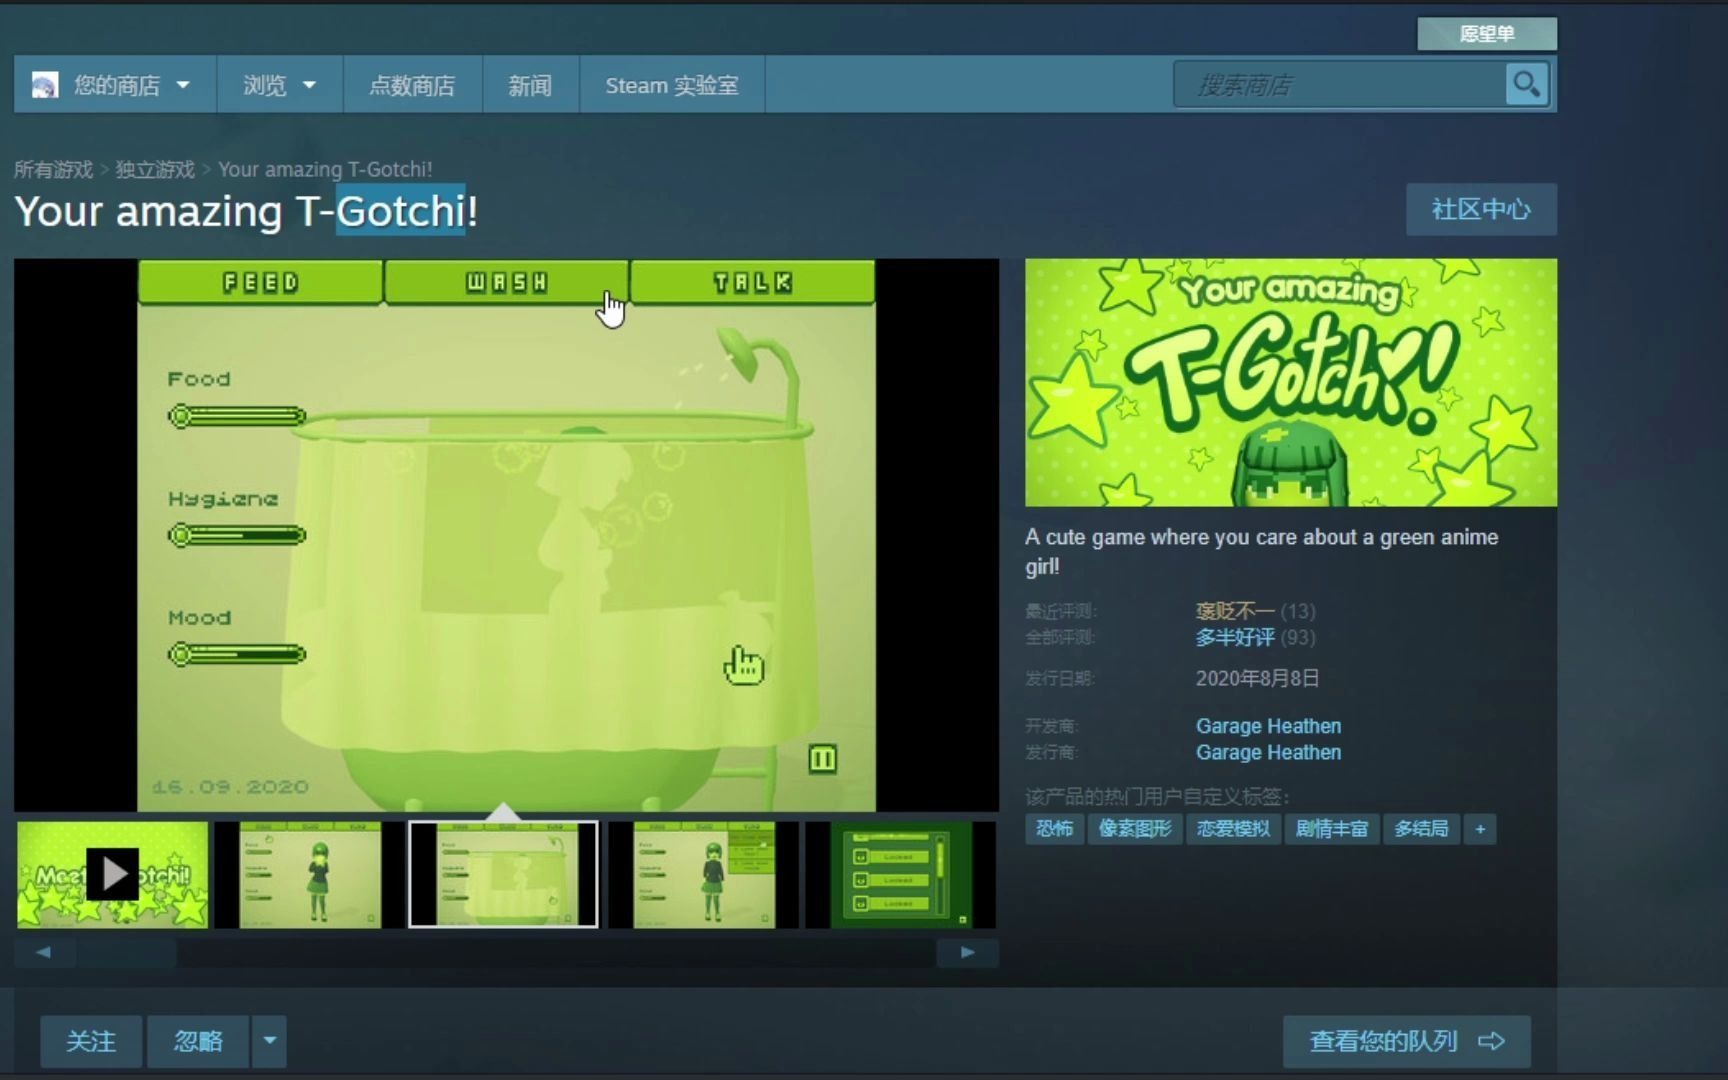The width and height of the screenshot is (1728, 1080).
Task: Click the hand cursor icon in the screenshot
Action: tap(743, 663)
